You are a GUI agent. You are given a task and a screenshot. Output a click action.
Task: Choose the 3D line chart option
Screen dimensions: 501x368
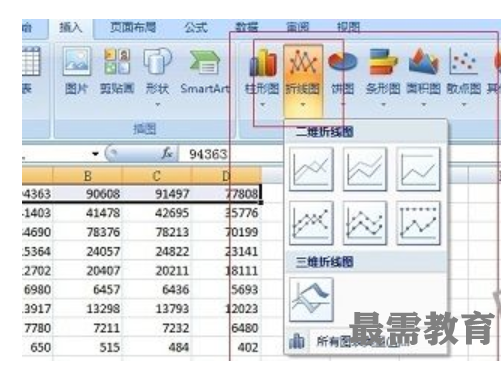pos(311,299)
